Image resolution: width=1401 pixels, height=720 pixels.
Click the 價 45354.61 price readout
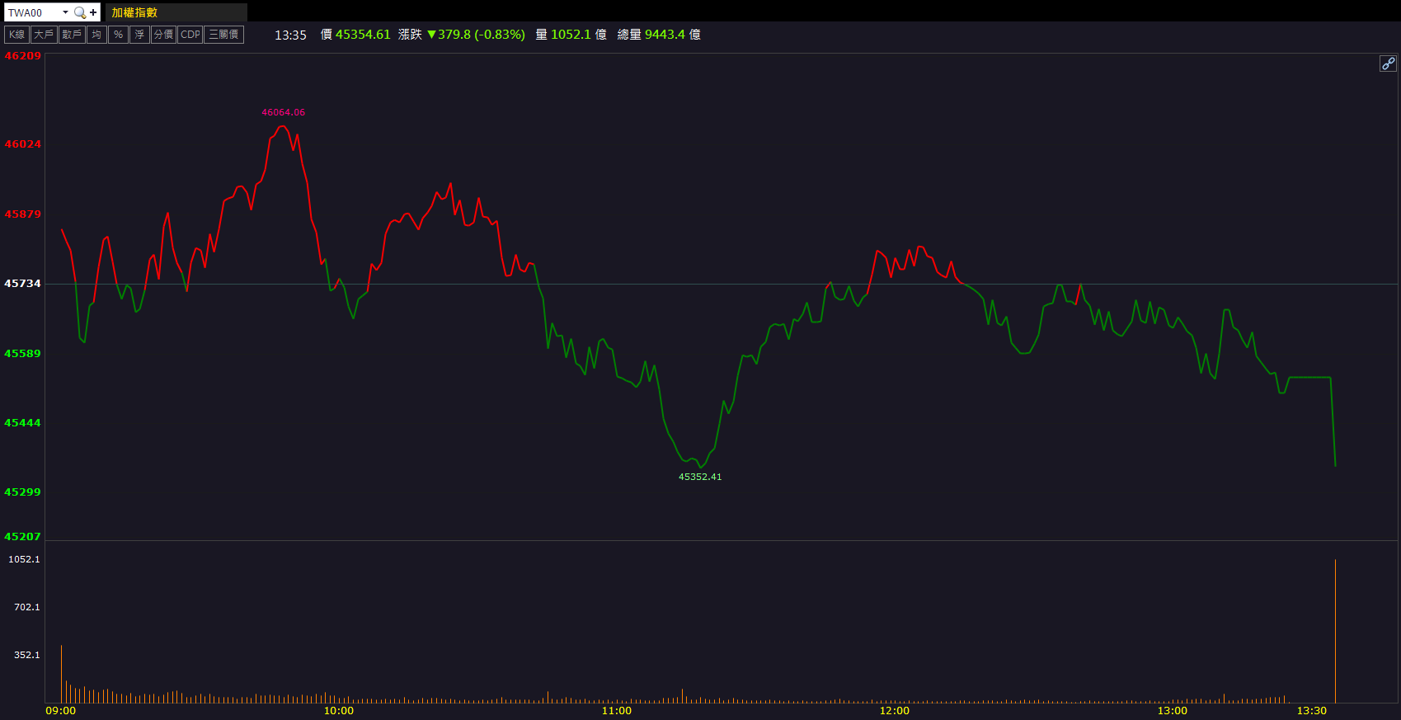coord(355,35)
